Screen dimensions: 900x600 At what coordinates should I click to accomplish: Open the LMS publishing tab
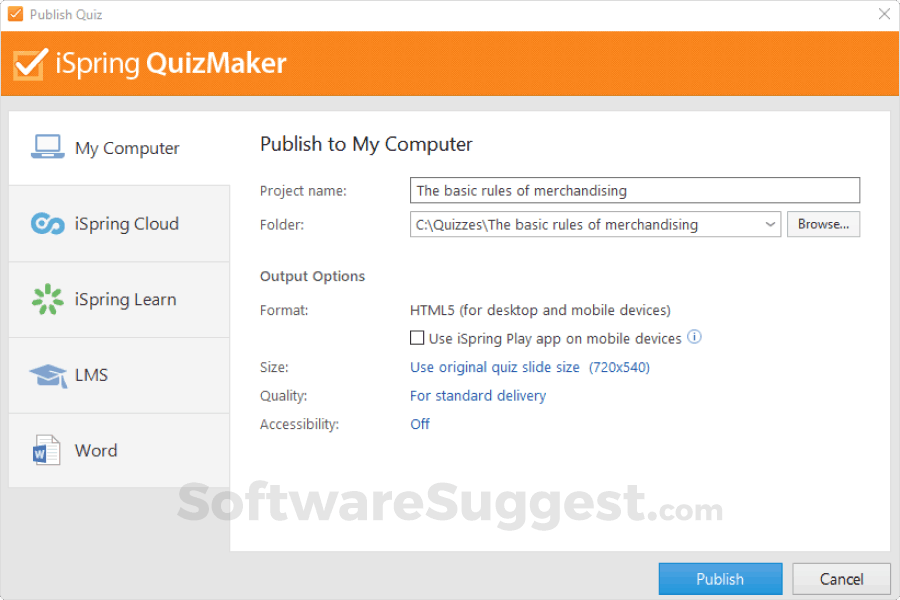pos(92,375)
